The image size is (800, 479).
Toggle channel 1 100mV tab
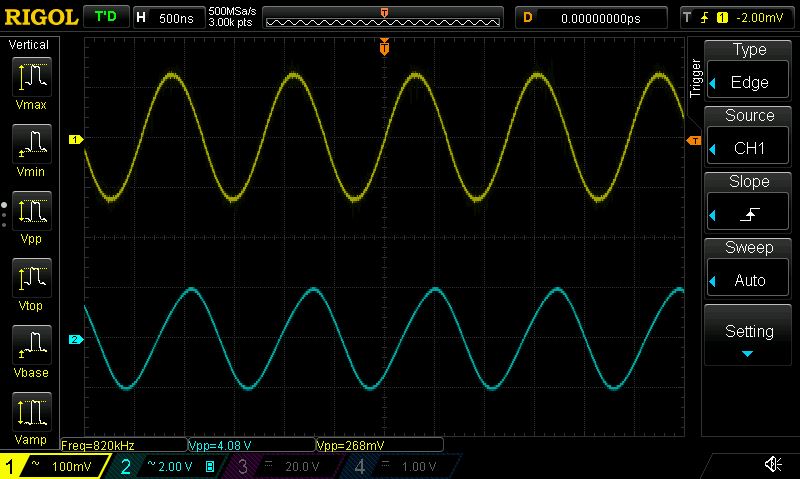coord(55,466)
